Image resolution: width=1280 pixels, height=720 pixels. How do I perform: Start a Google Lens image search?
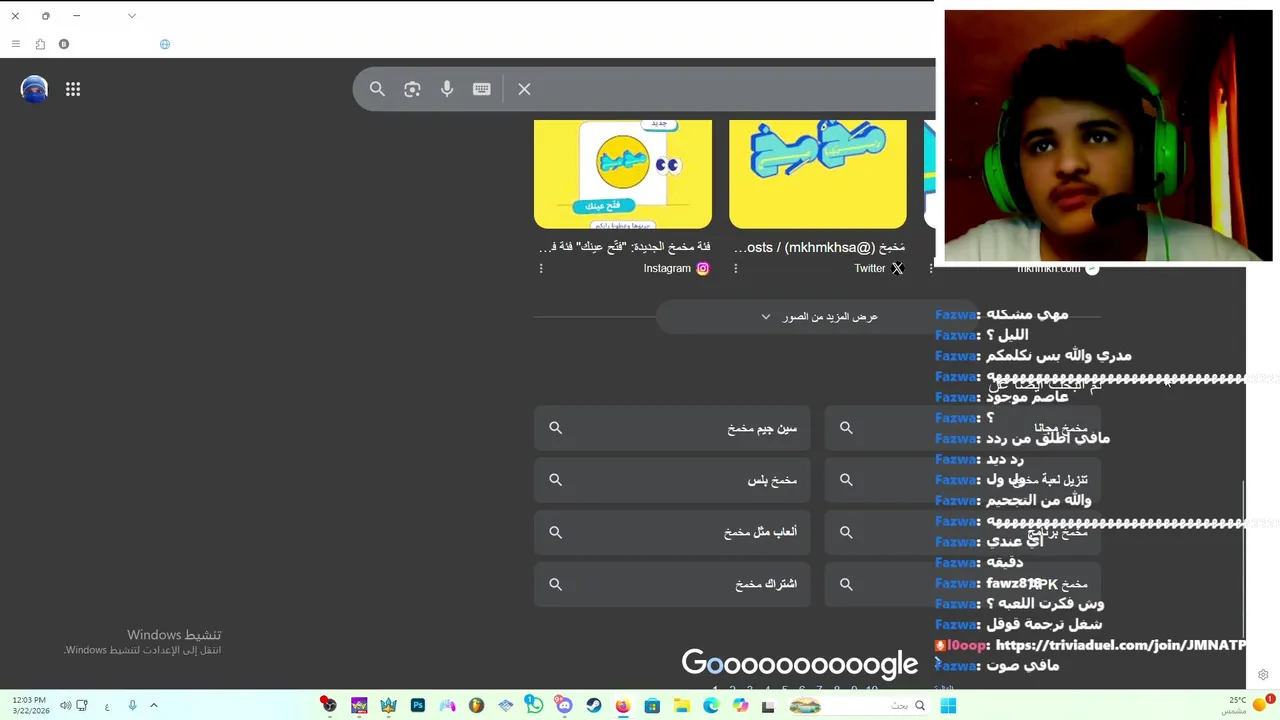tap(412, 89)
